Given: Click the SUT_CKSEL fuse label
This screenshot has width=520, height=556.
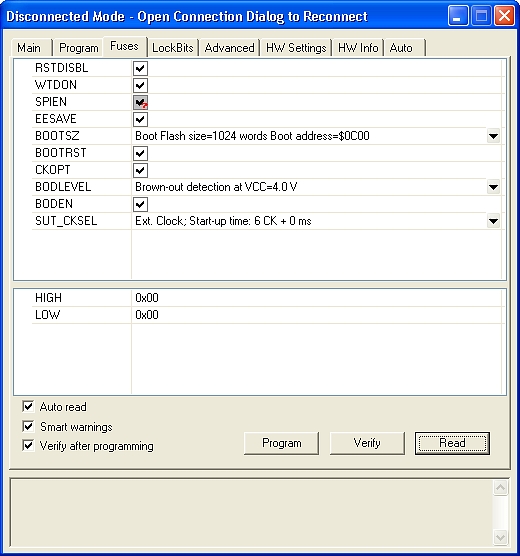Looking at the screenshot, I should (x=66, y=221).
